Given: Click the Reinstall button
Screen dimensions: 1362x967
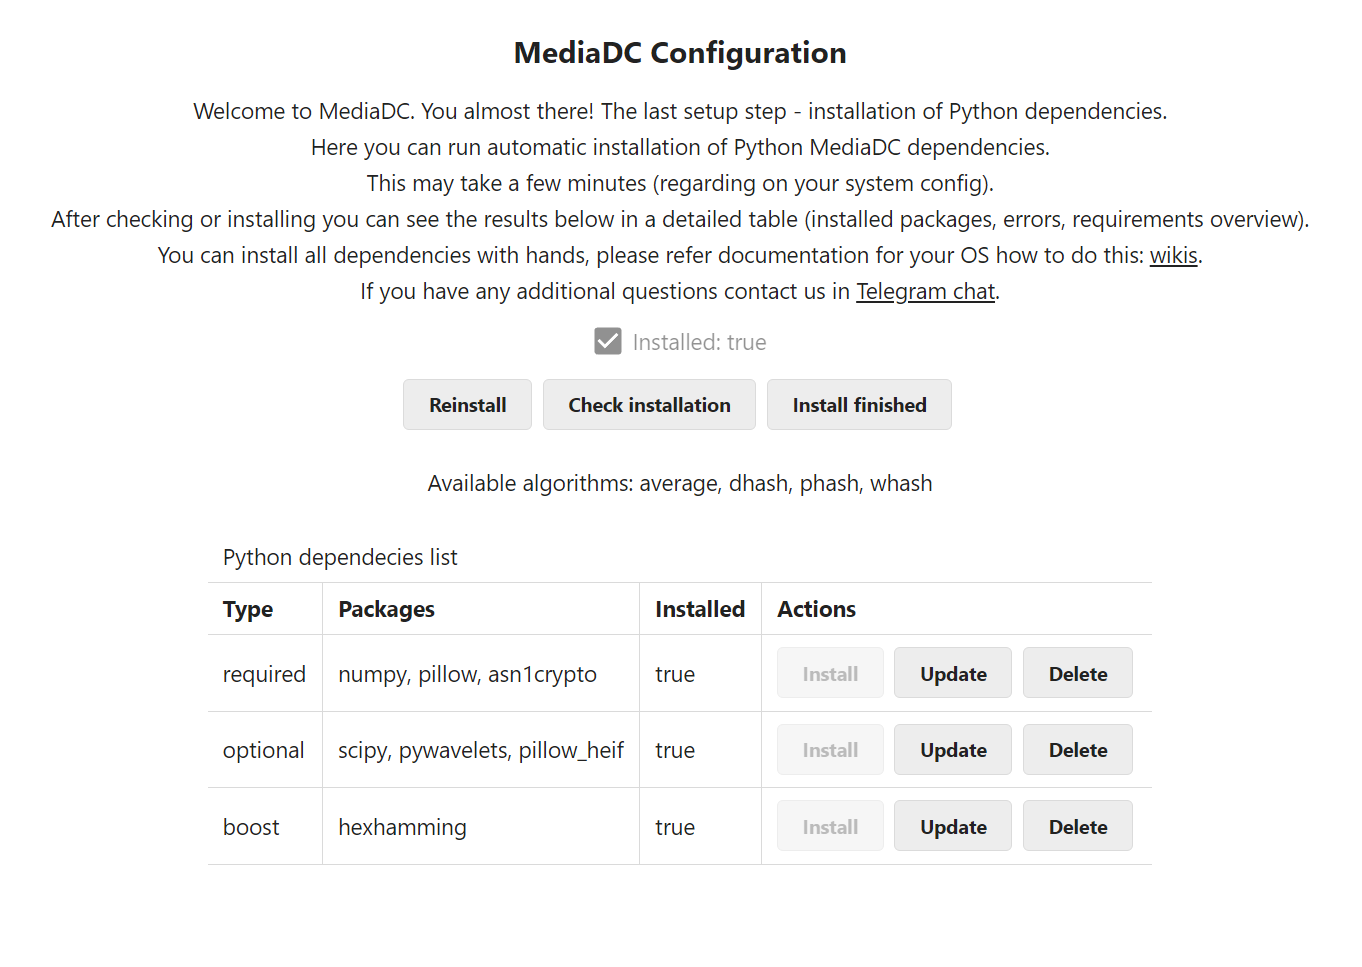Looking at the screenshot, I should [x=467, y=405].
